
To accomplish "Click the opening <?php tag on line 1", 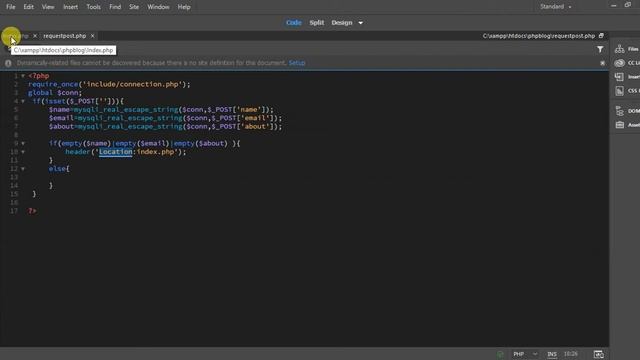I will 39,76.
